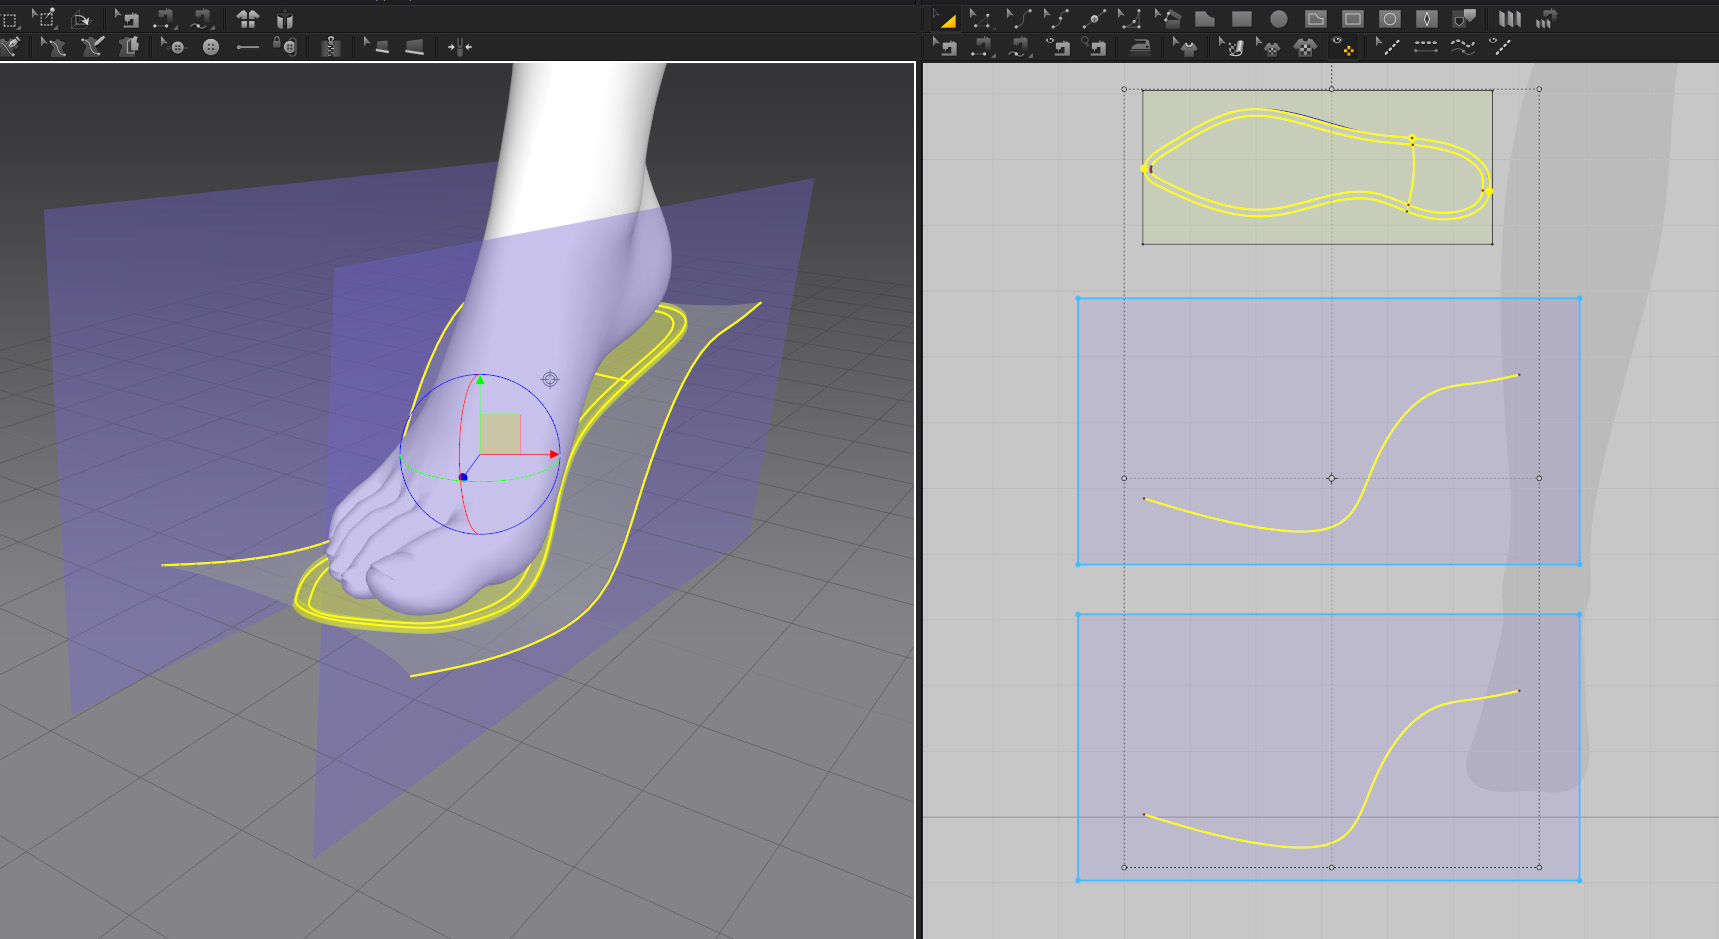Select the Zipper tool in 3D toolbar
The width and height of the screenshot is (1719, 939).
331,47
